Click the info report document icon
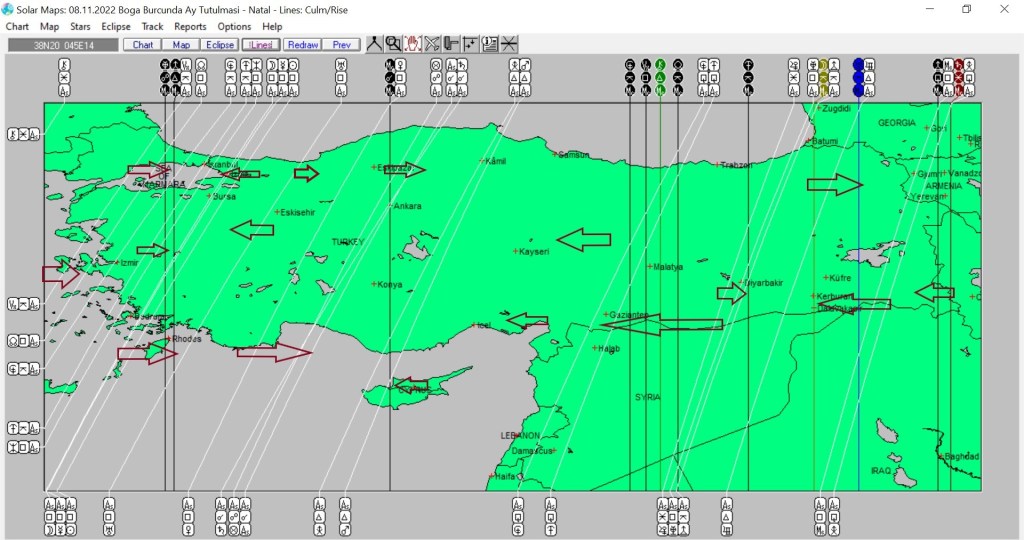The width and height of the screenshot is (1024, 540). coord(490,44)
